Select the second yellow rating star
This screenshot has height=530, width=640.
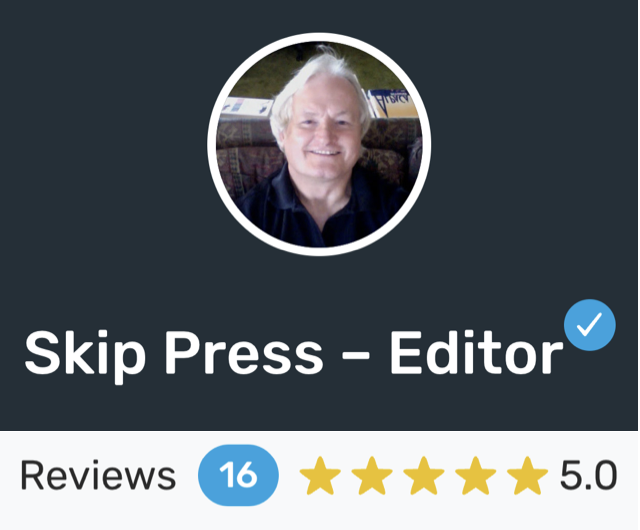point(372,476)
